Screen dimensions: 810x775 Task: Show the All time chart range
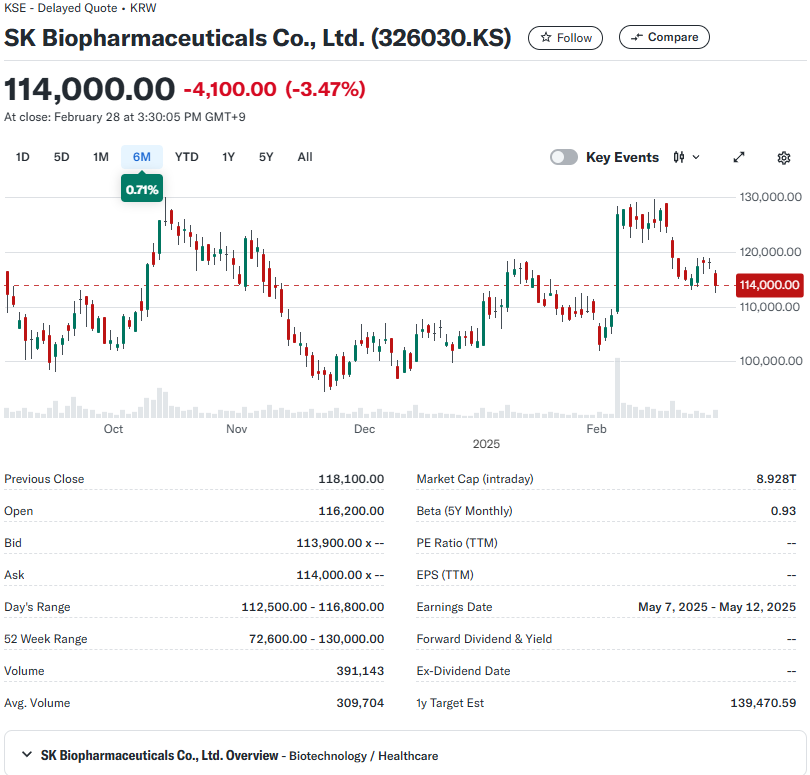(x=305, y=157)
